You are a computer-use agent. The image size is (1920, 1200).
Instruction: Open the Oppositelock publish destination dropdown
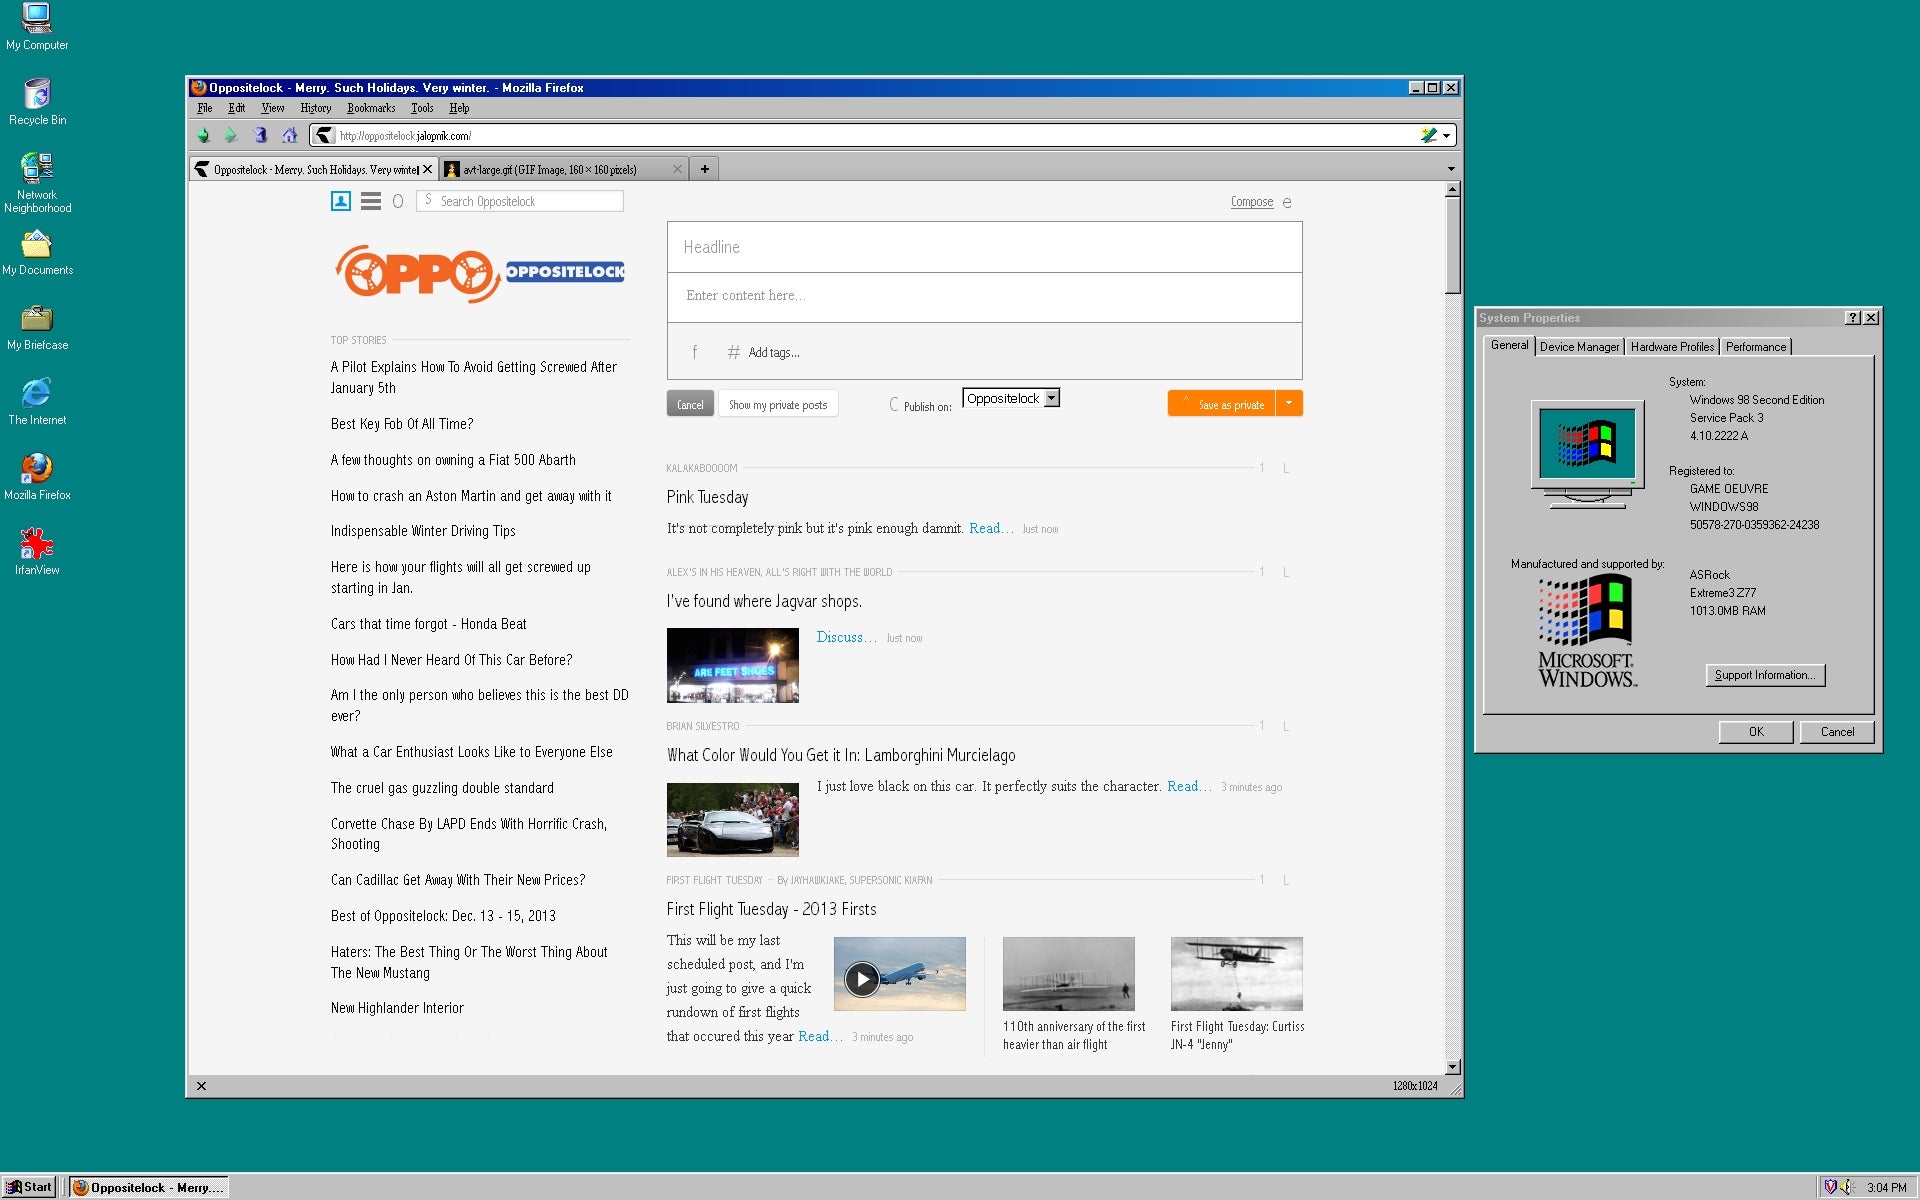(1011, 398)
